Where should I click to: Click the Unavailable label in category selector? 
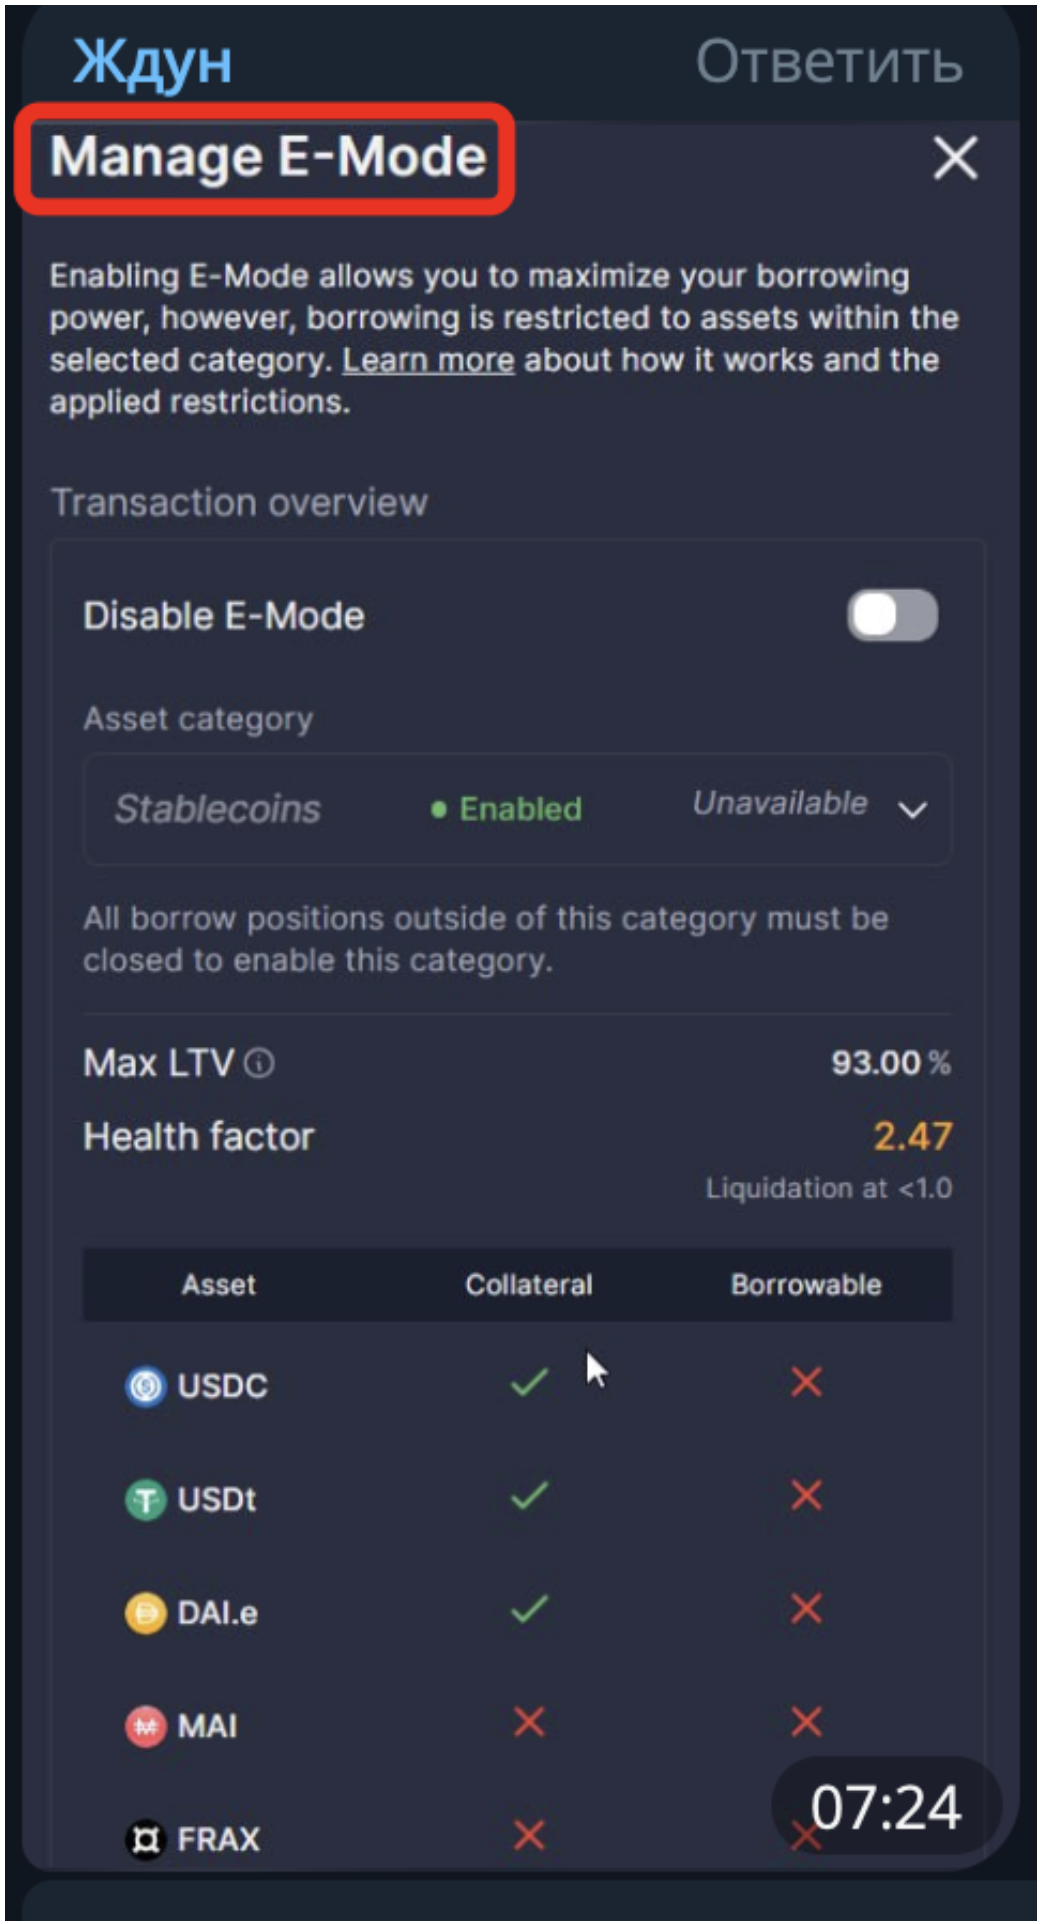(x=780, y=803)
